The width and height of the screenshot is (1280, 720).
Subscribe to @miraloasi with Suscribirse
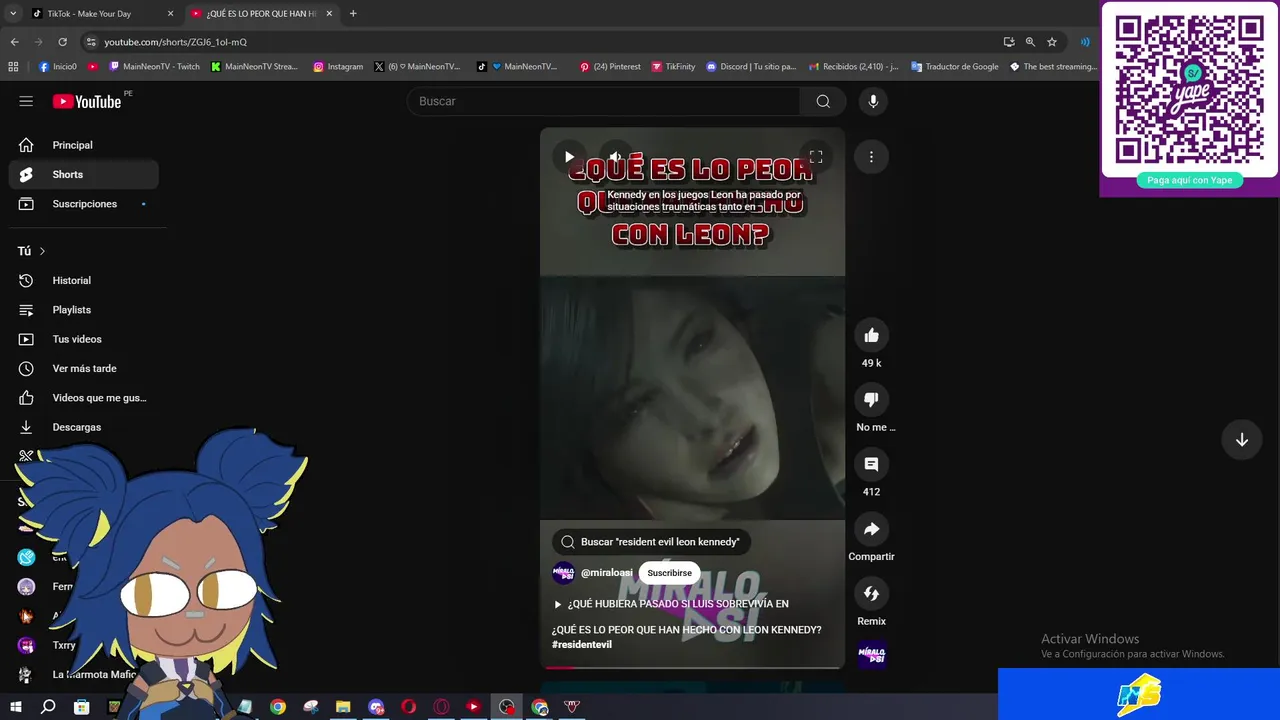[669, 573]
